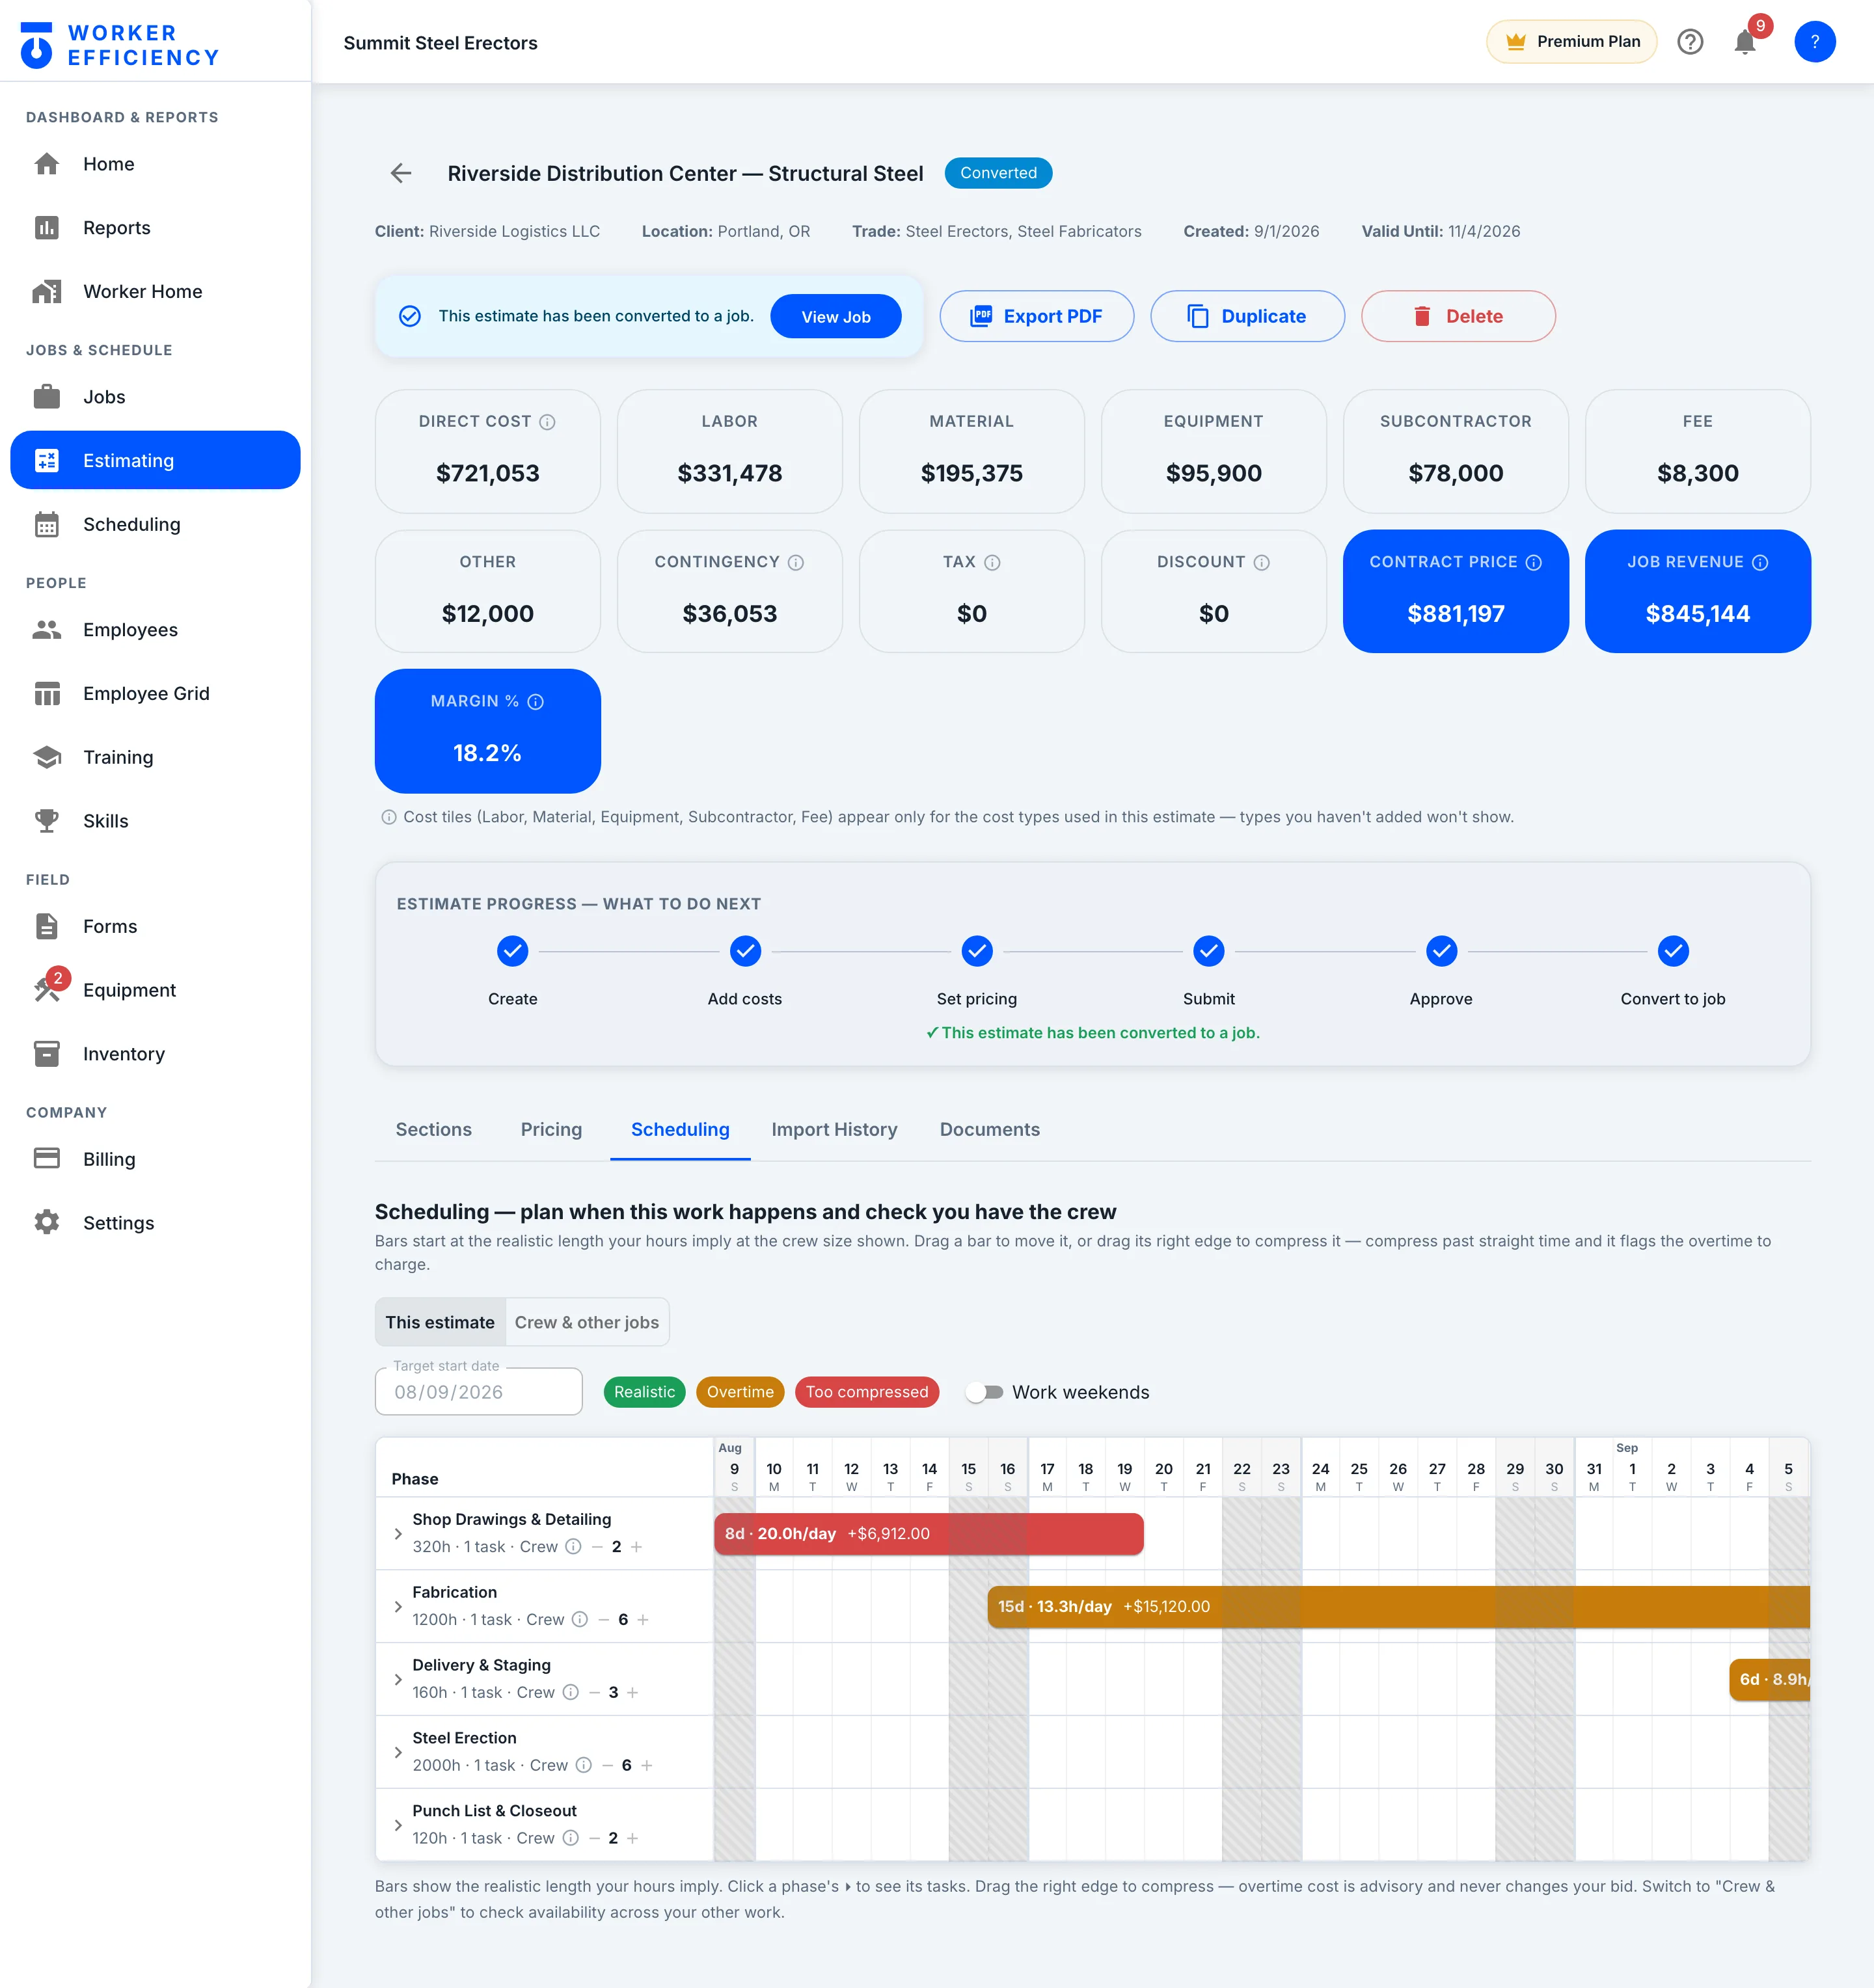1874x1988 pixels.
Task: Open Employee Grid page
Action: point(155,693)
